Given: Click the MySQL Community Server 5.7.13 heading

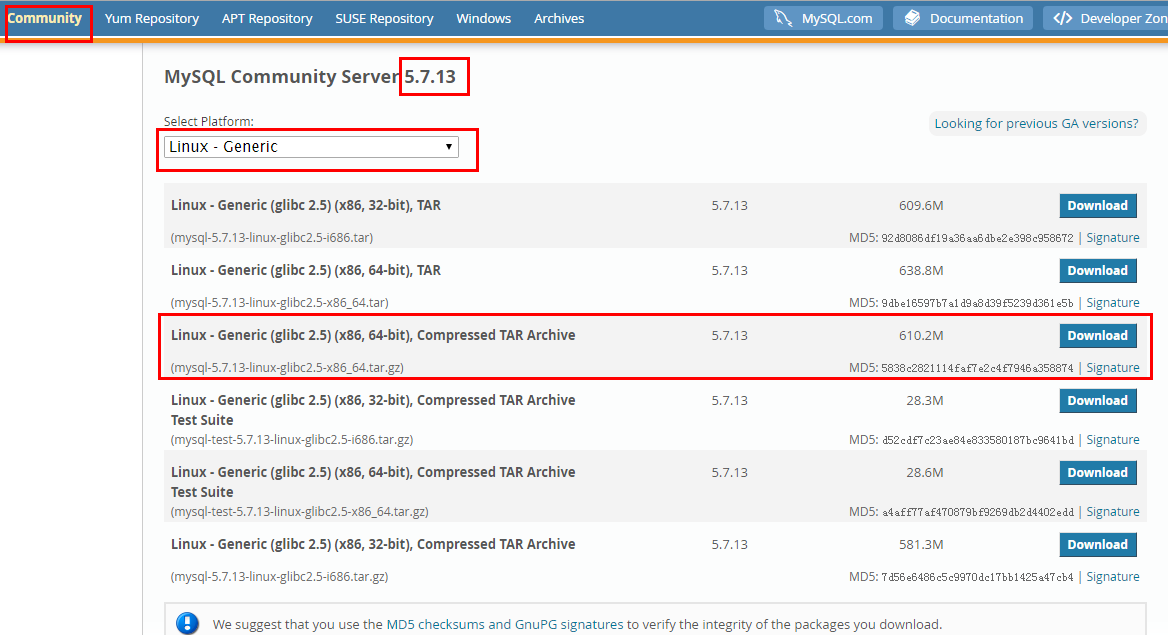Looking at the screenshot, I should (310, 77).
